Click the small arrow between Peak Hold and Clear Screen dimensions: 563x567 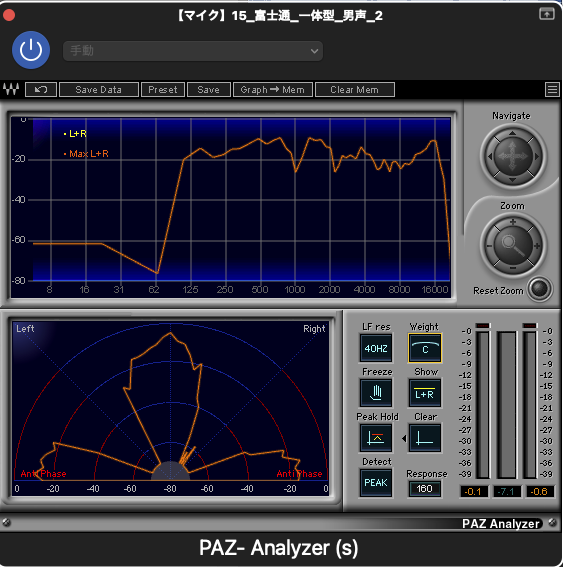[x=404, y=438]
